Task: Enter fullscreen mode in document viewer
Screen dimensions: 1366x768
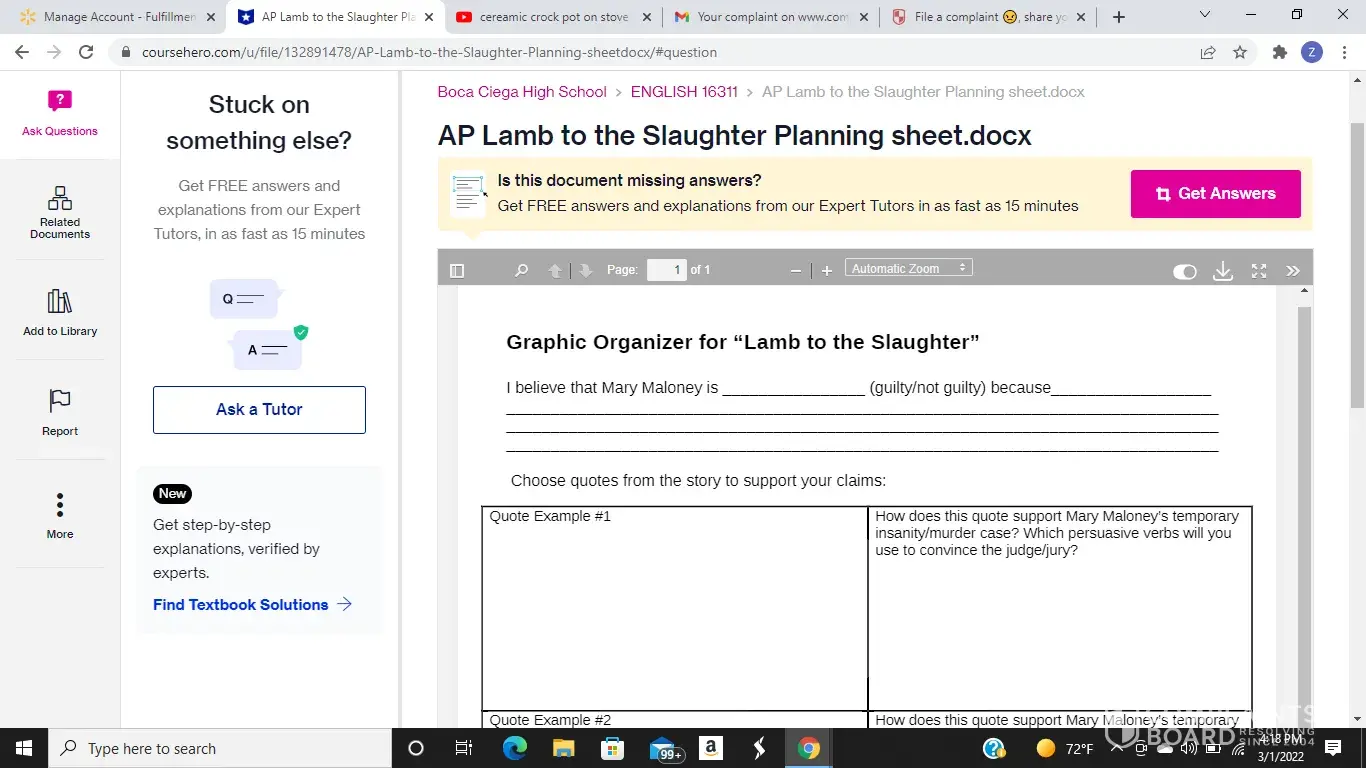Action: tap(1259, 271)
